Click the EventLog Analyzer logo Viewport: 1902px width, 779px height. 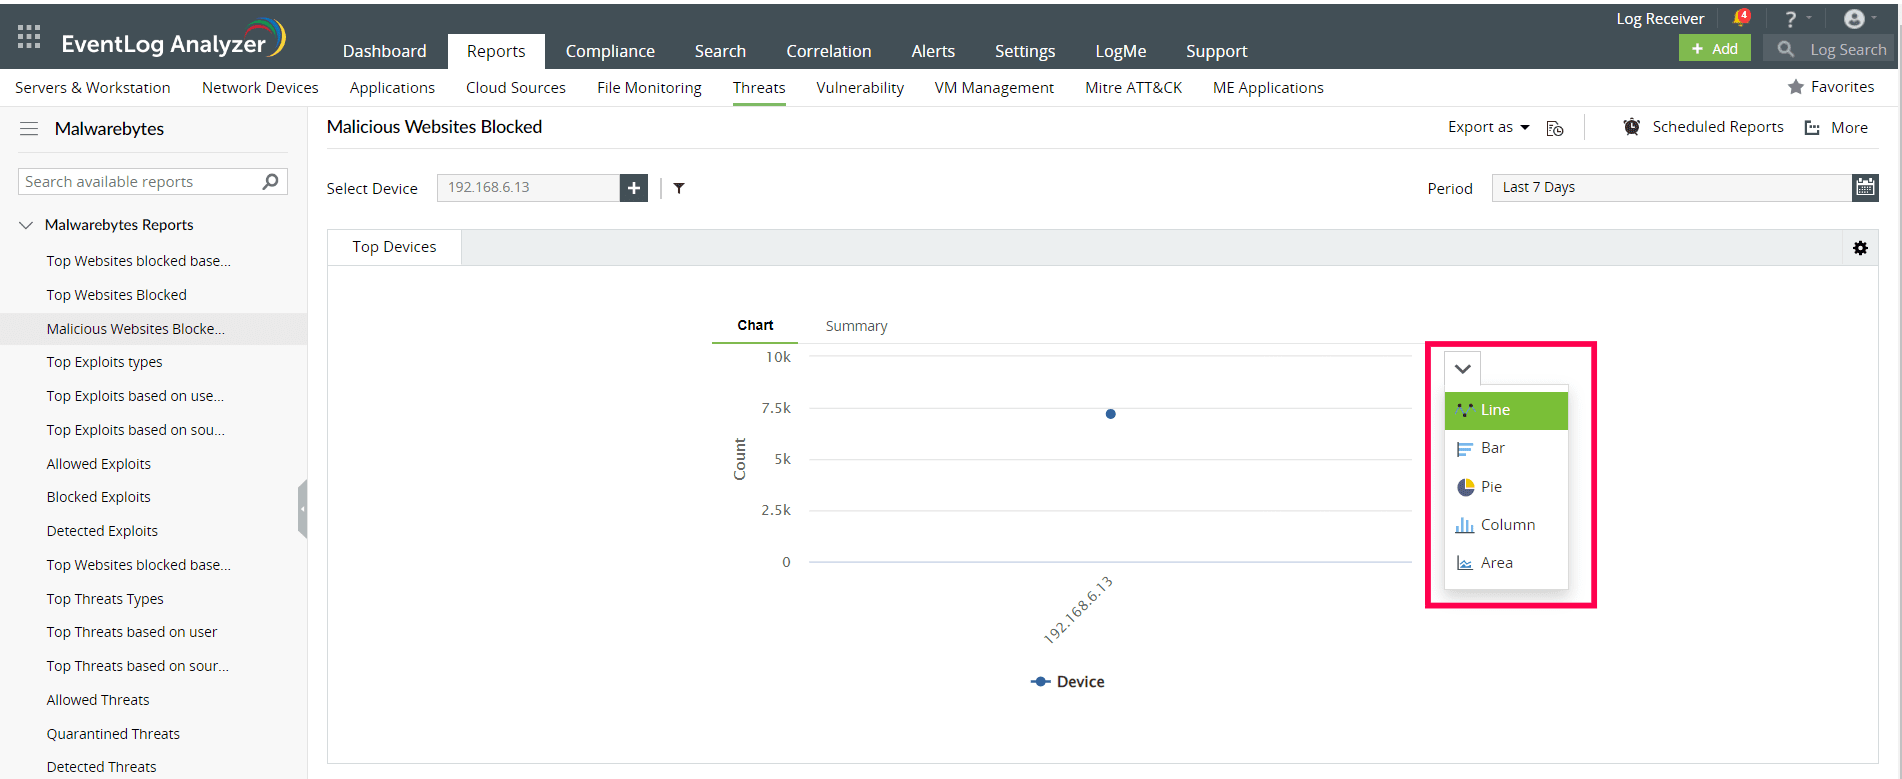point(173,40)
